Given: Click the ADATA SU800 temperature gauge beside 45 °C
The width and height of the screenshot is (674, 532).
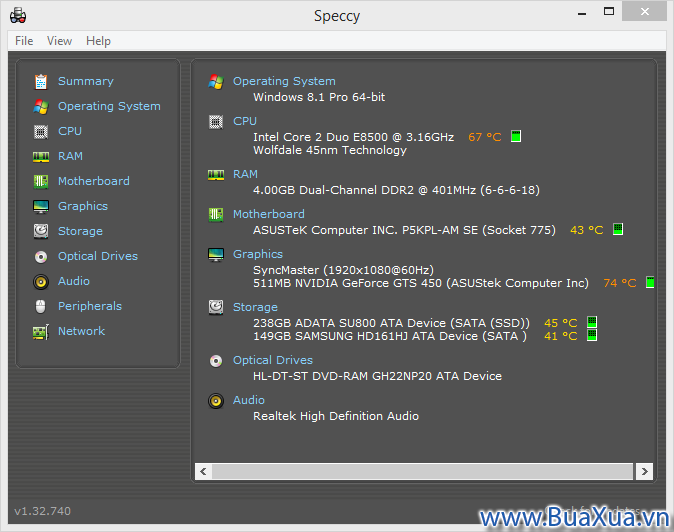Looking at the screenshot, I should (x=592, y=322).
